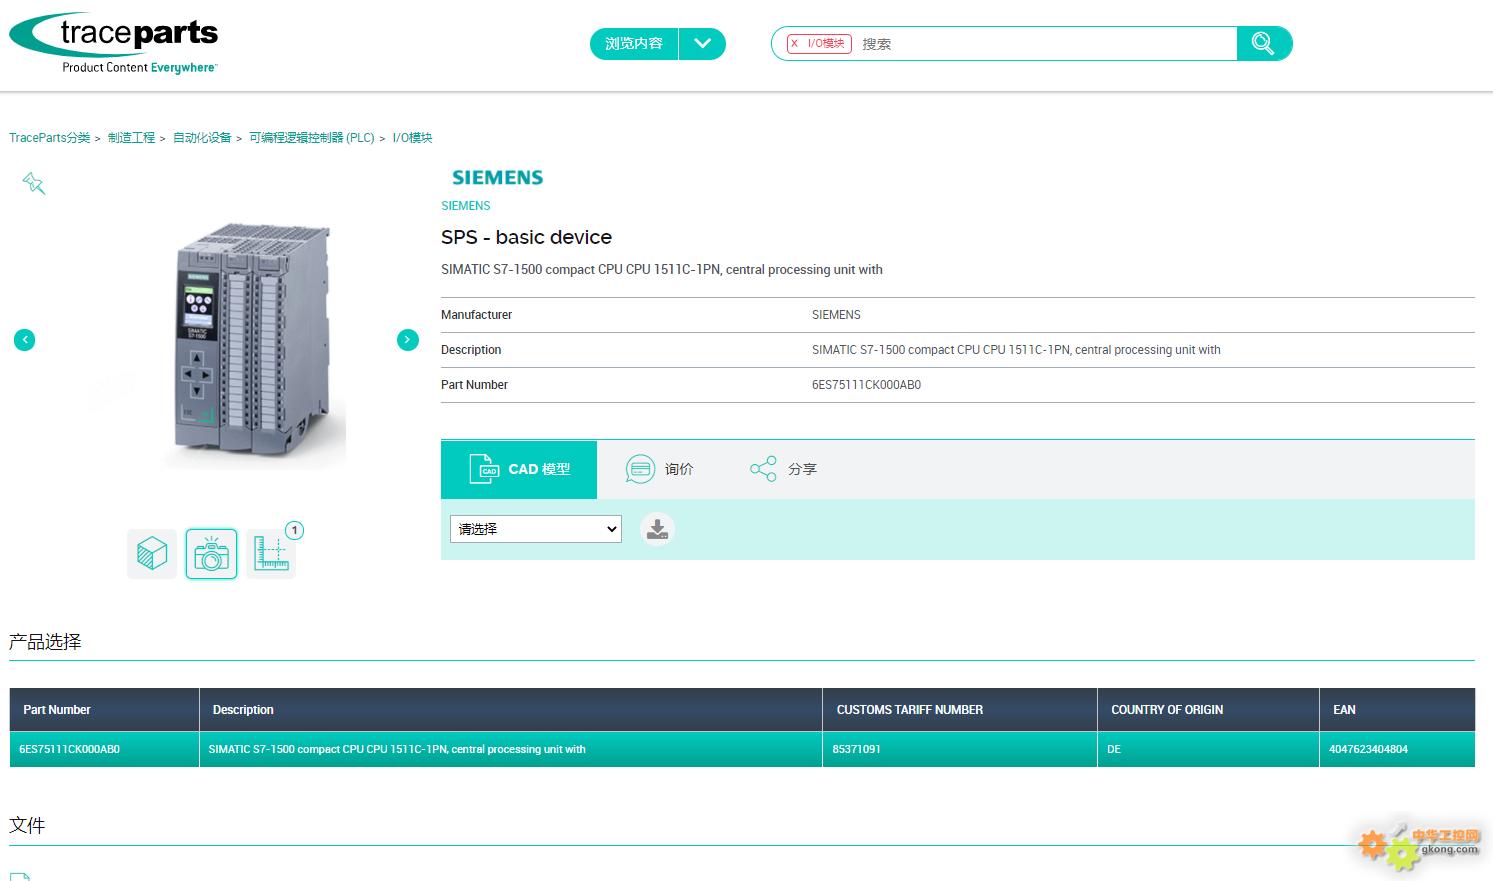Click part number value in details list
The image size is (1493, 881).
(x=866, y=385)
